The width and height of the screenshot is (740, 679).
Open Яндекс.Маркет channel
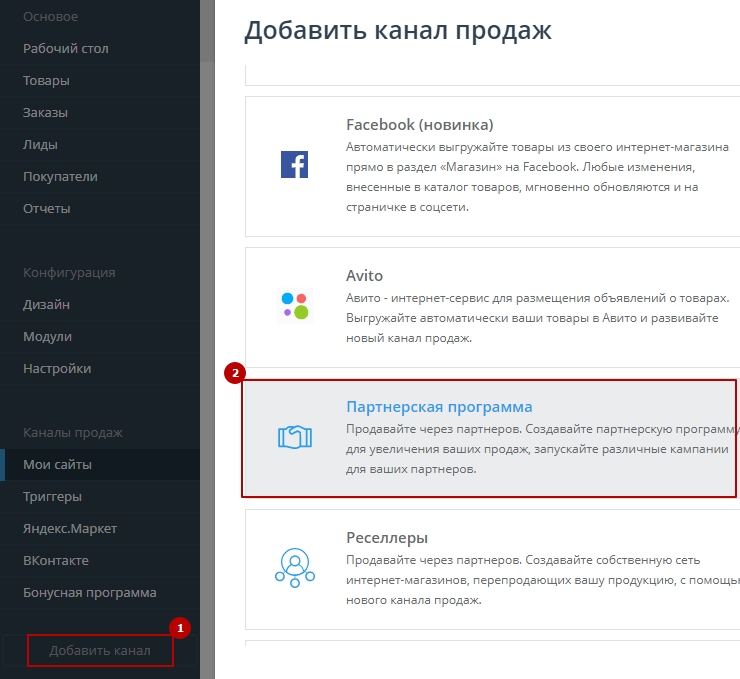pos(70,528)
